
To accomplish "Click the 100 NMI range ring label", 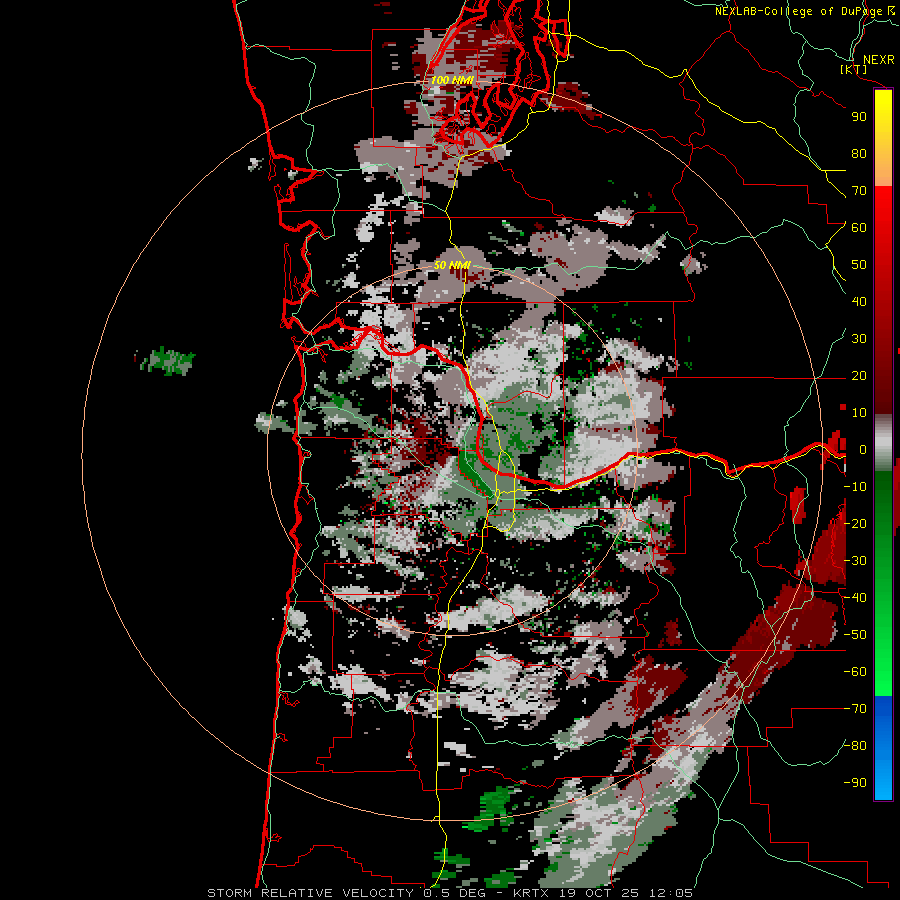I will 452,80.
